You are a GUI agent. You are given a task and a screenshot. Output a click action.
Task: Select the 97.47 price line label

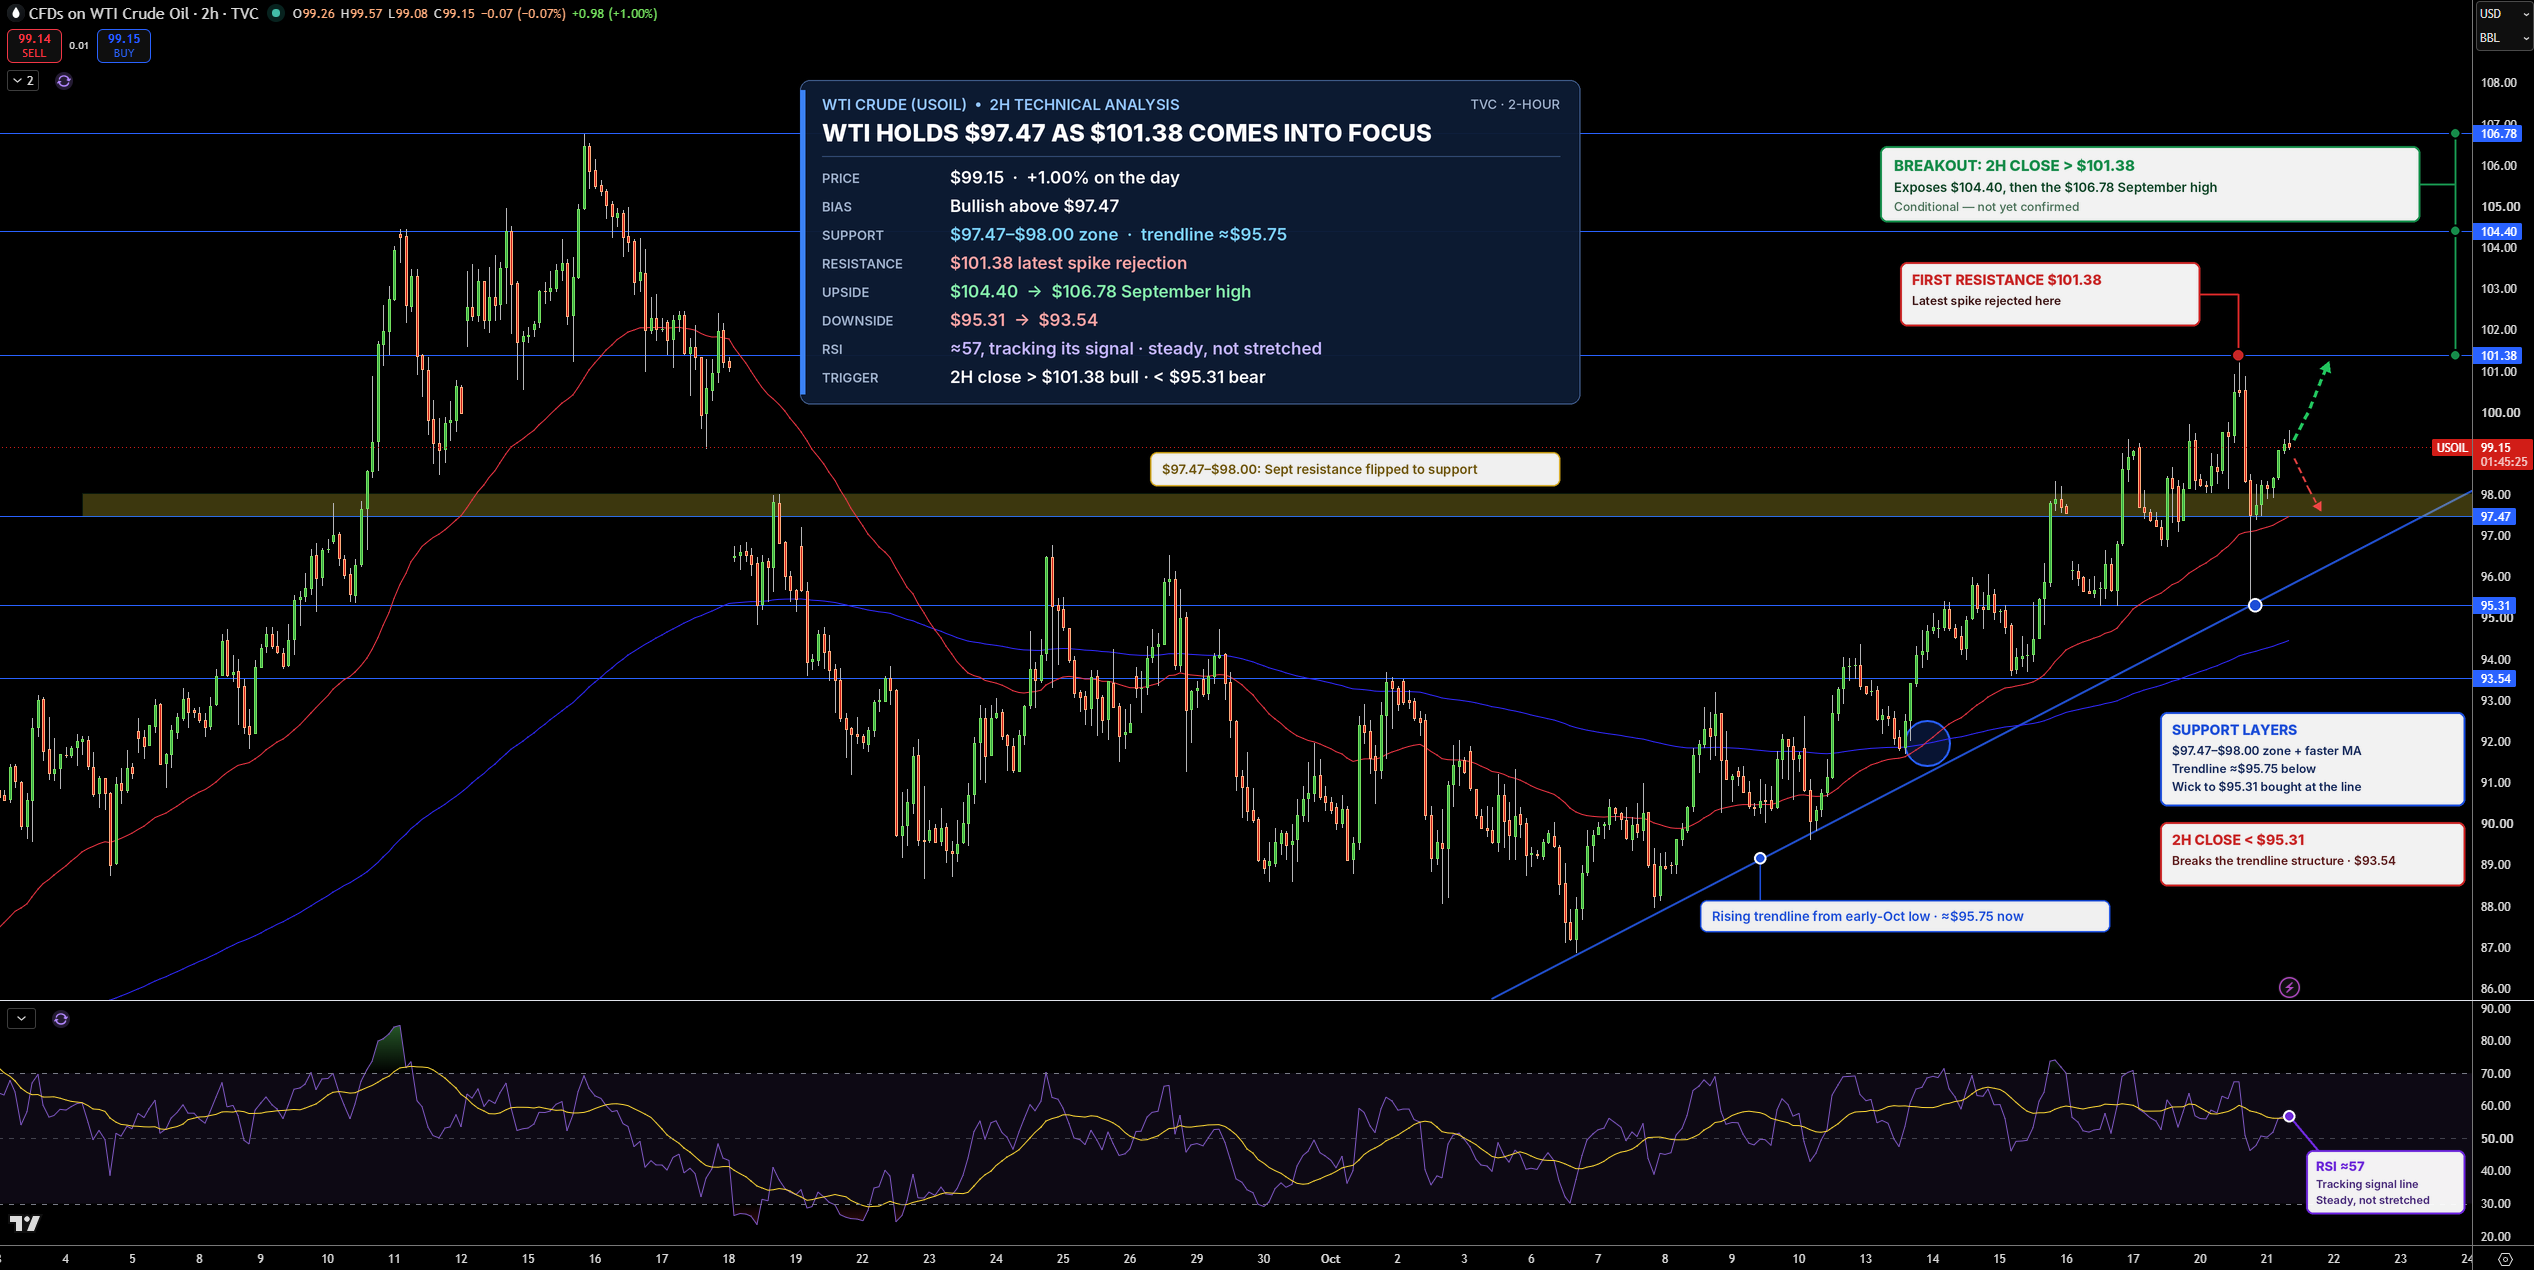pos(2495,517)
